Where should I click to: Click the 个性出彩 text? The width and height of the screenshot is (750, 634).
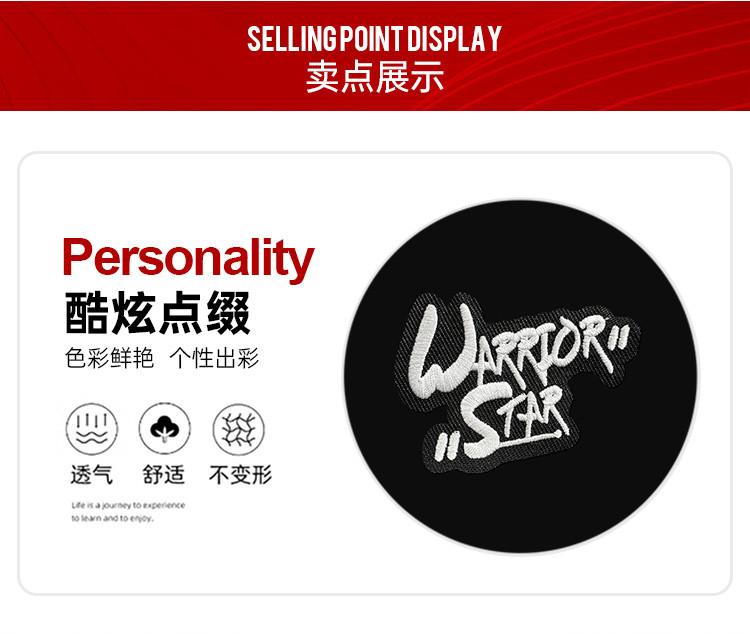pos(214,358)
